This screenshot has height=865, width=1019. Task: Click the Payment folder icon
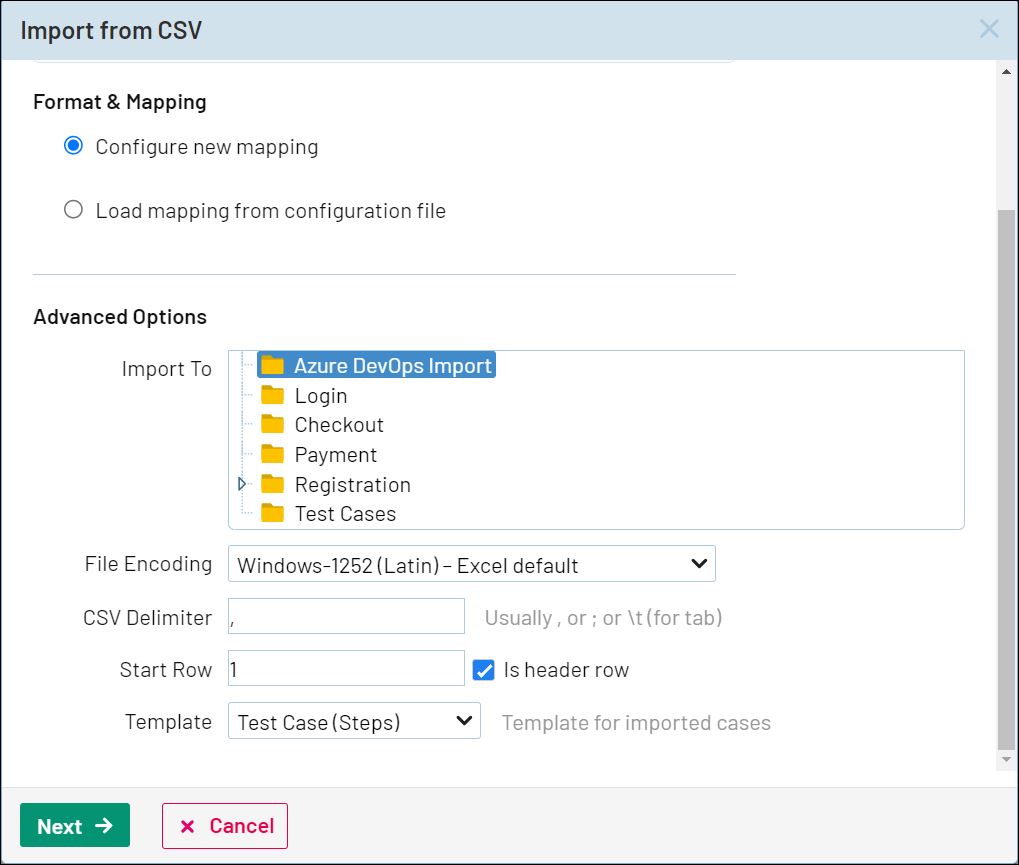272,454
